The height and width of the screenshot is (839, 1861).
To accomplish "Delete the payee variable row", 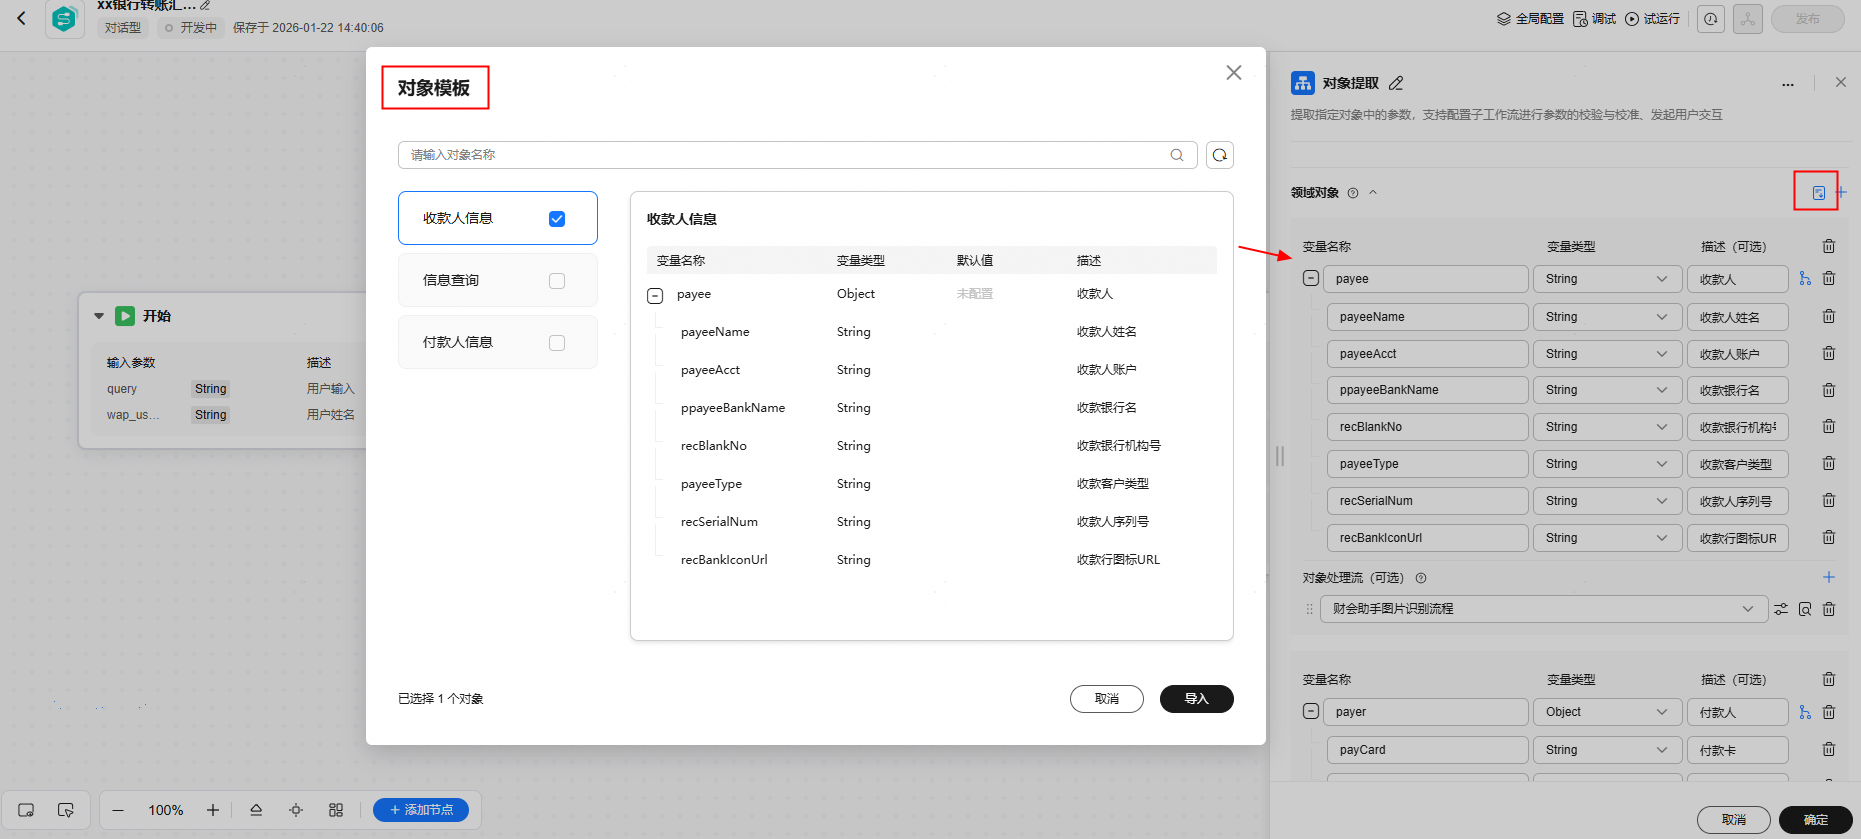I will [1829, 279].
